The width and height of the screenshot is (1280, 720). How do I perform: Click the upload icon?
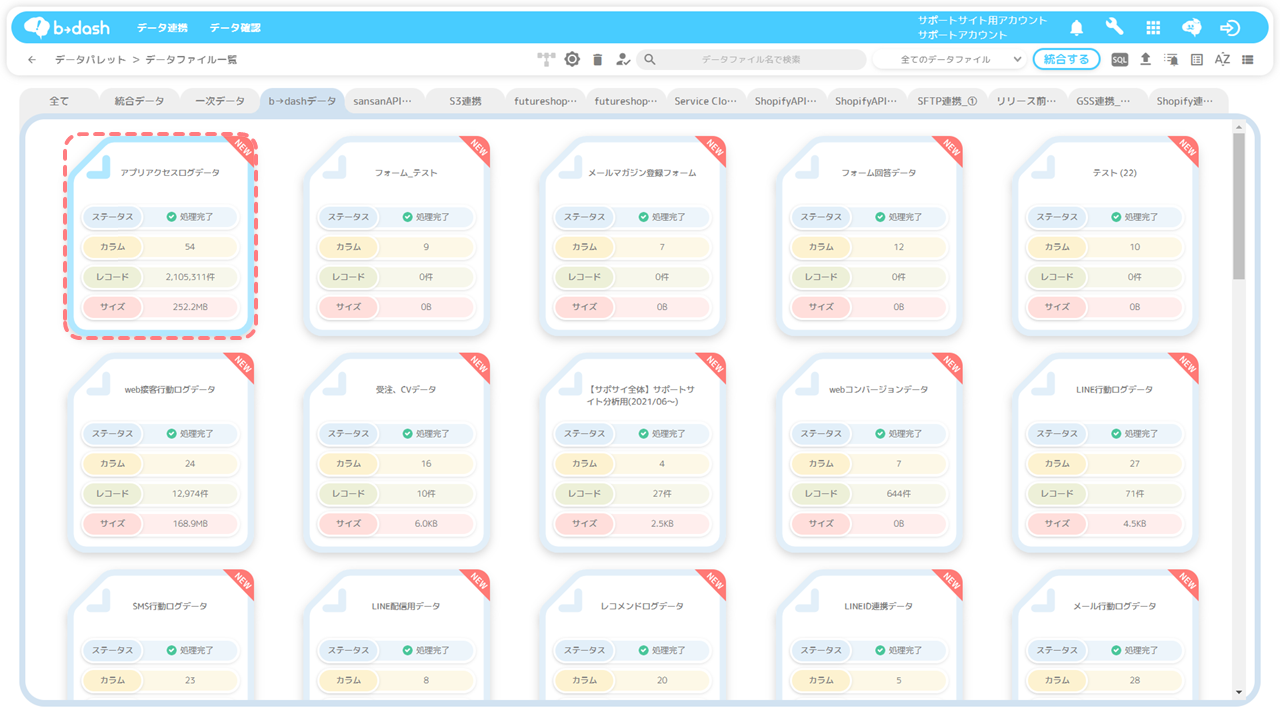click(1145, 60)
